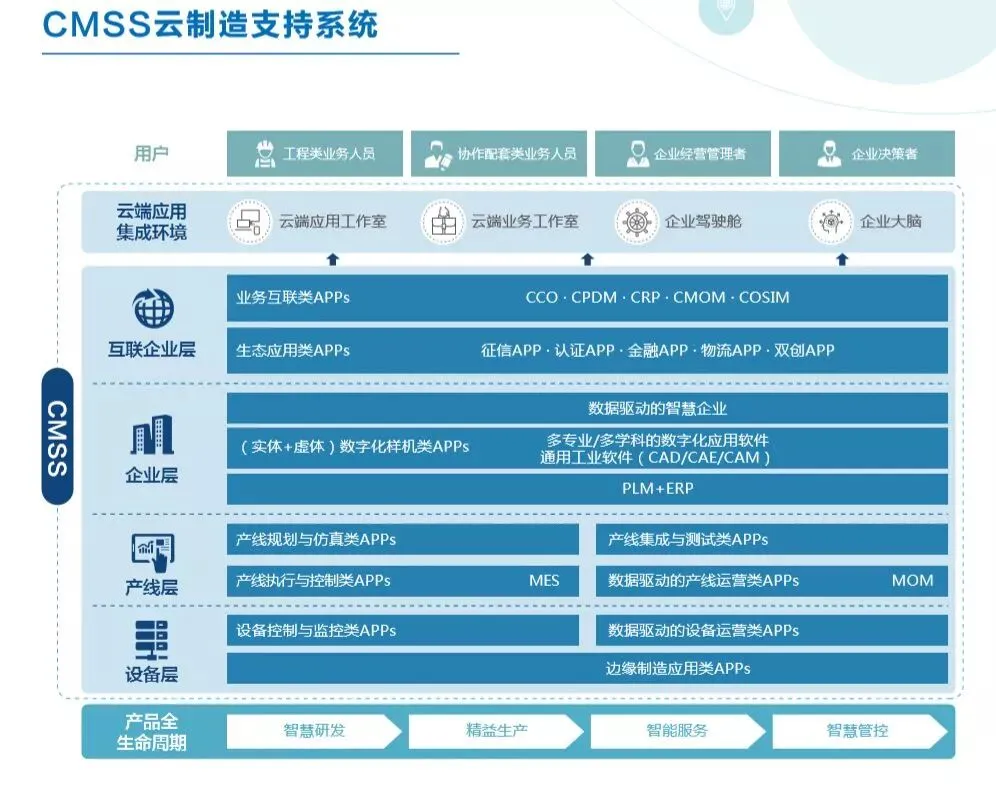This screenshot has width=996, height=788.
Task: Click the MES text
Action: point(544,581)
